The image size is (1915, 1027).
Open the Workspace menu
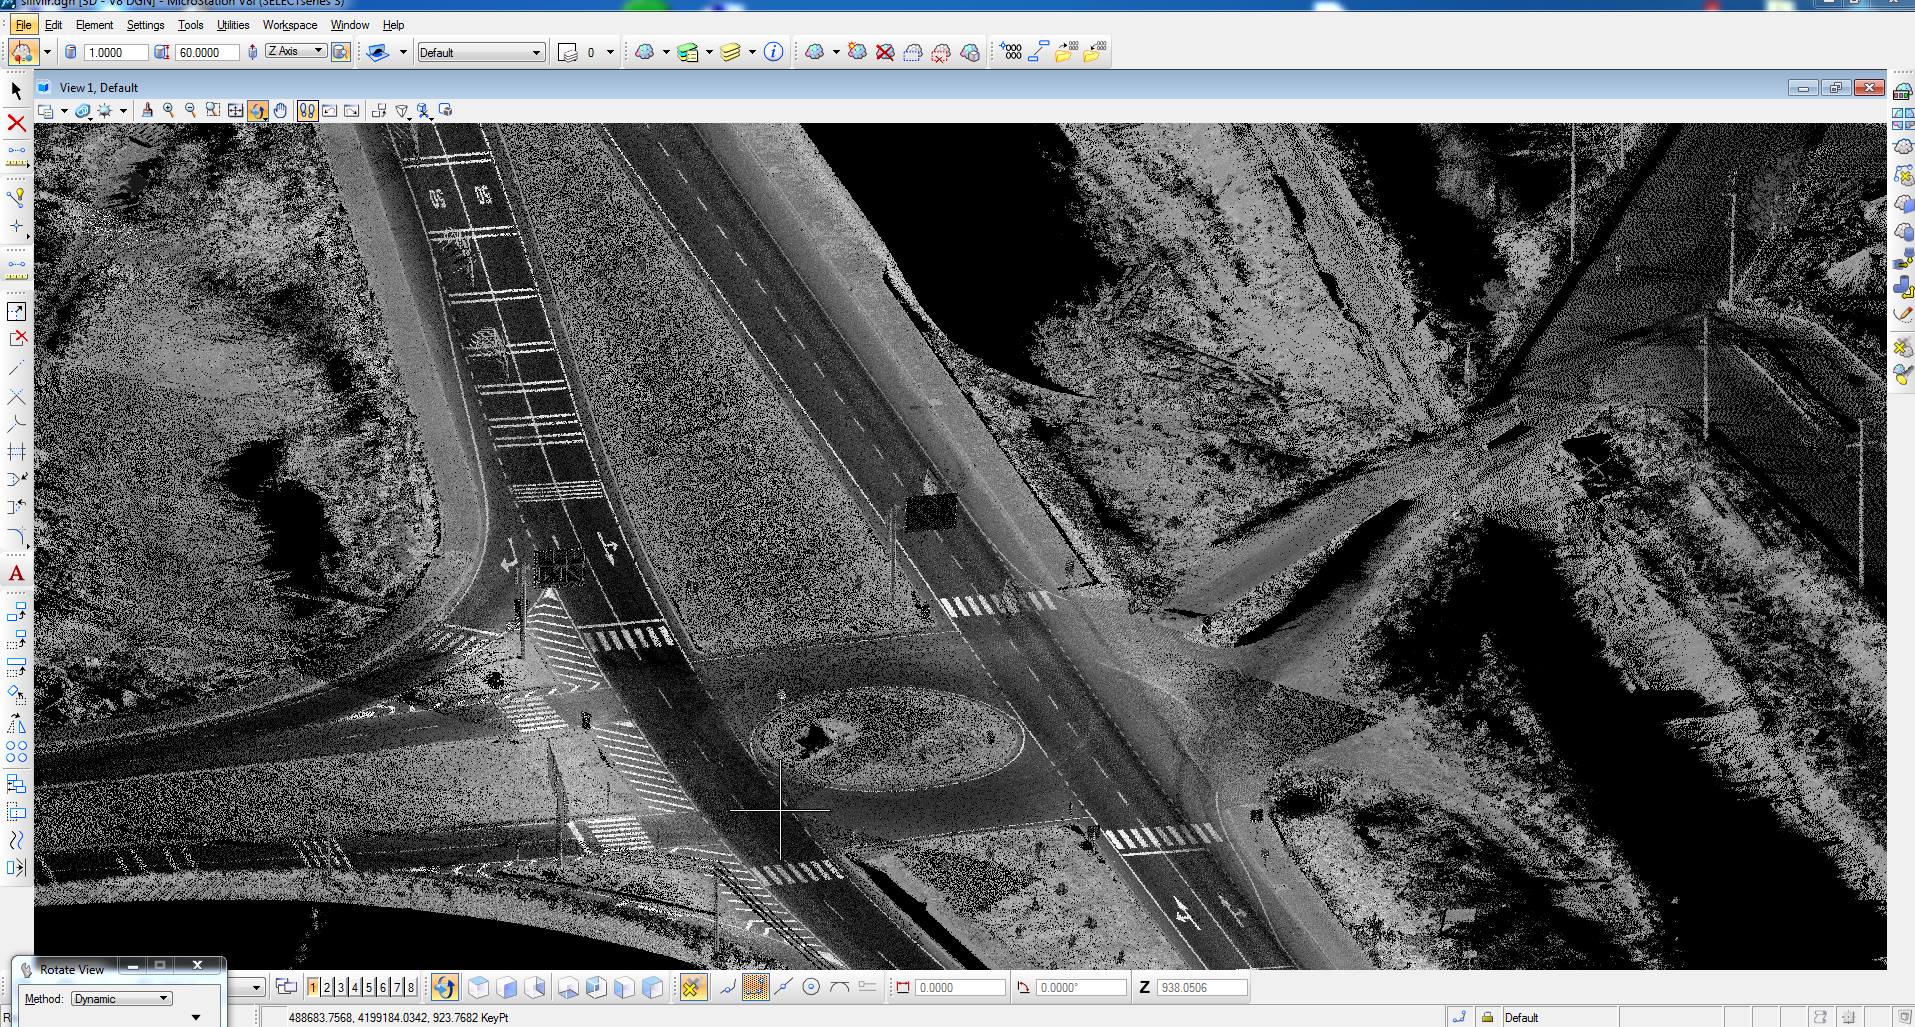click(290, 25)
